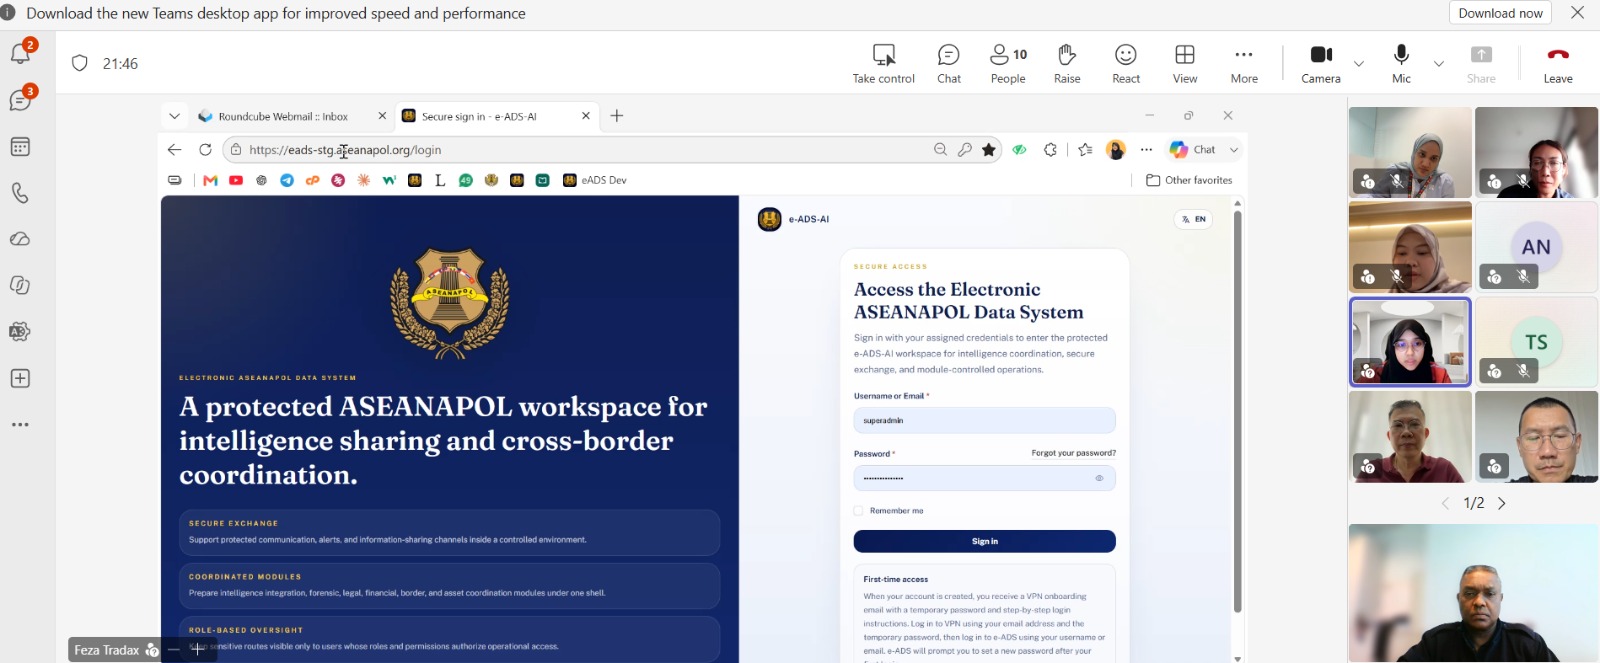Go to next participant gallery page
The height and width of the screenshot is (663, 1600).
pos(1502,503)
